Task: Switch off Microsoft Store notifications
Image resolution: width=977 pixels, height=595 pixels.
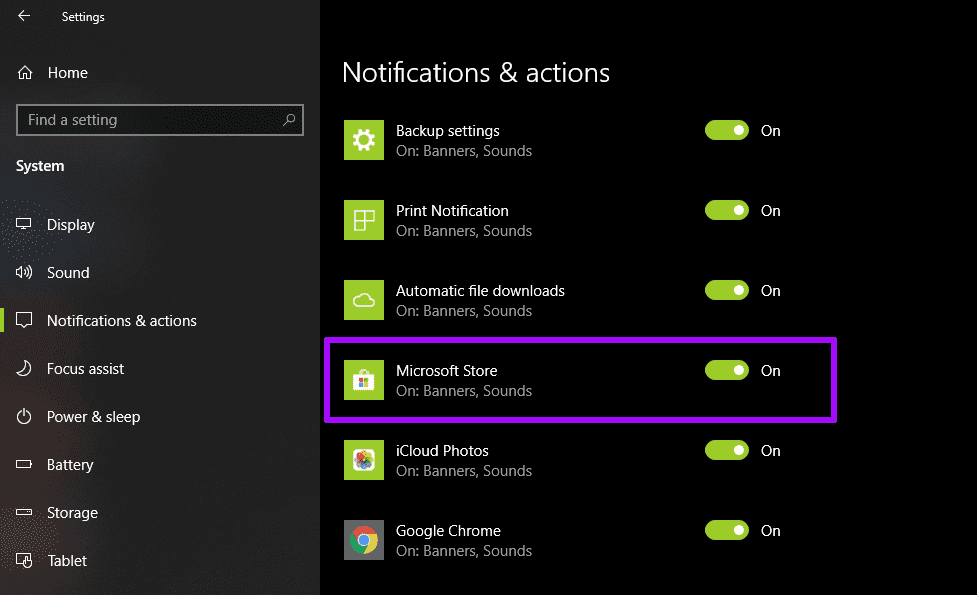Action: click(x=727, y=370)
